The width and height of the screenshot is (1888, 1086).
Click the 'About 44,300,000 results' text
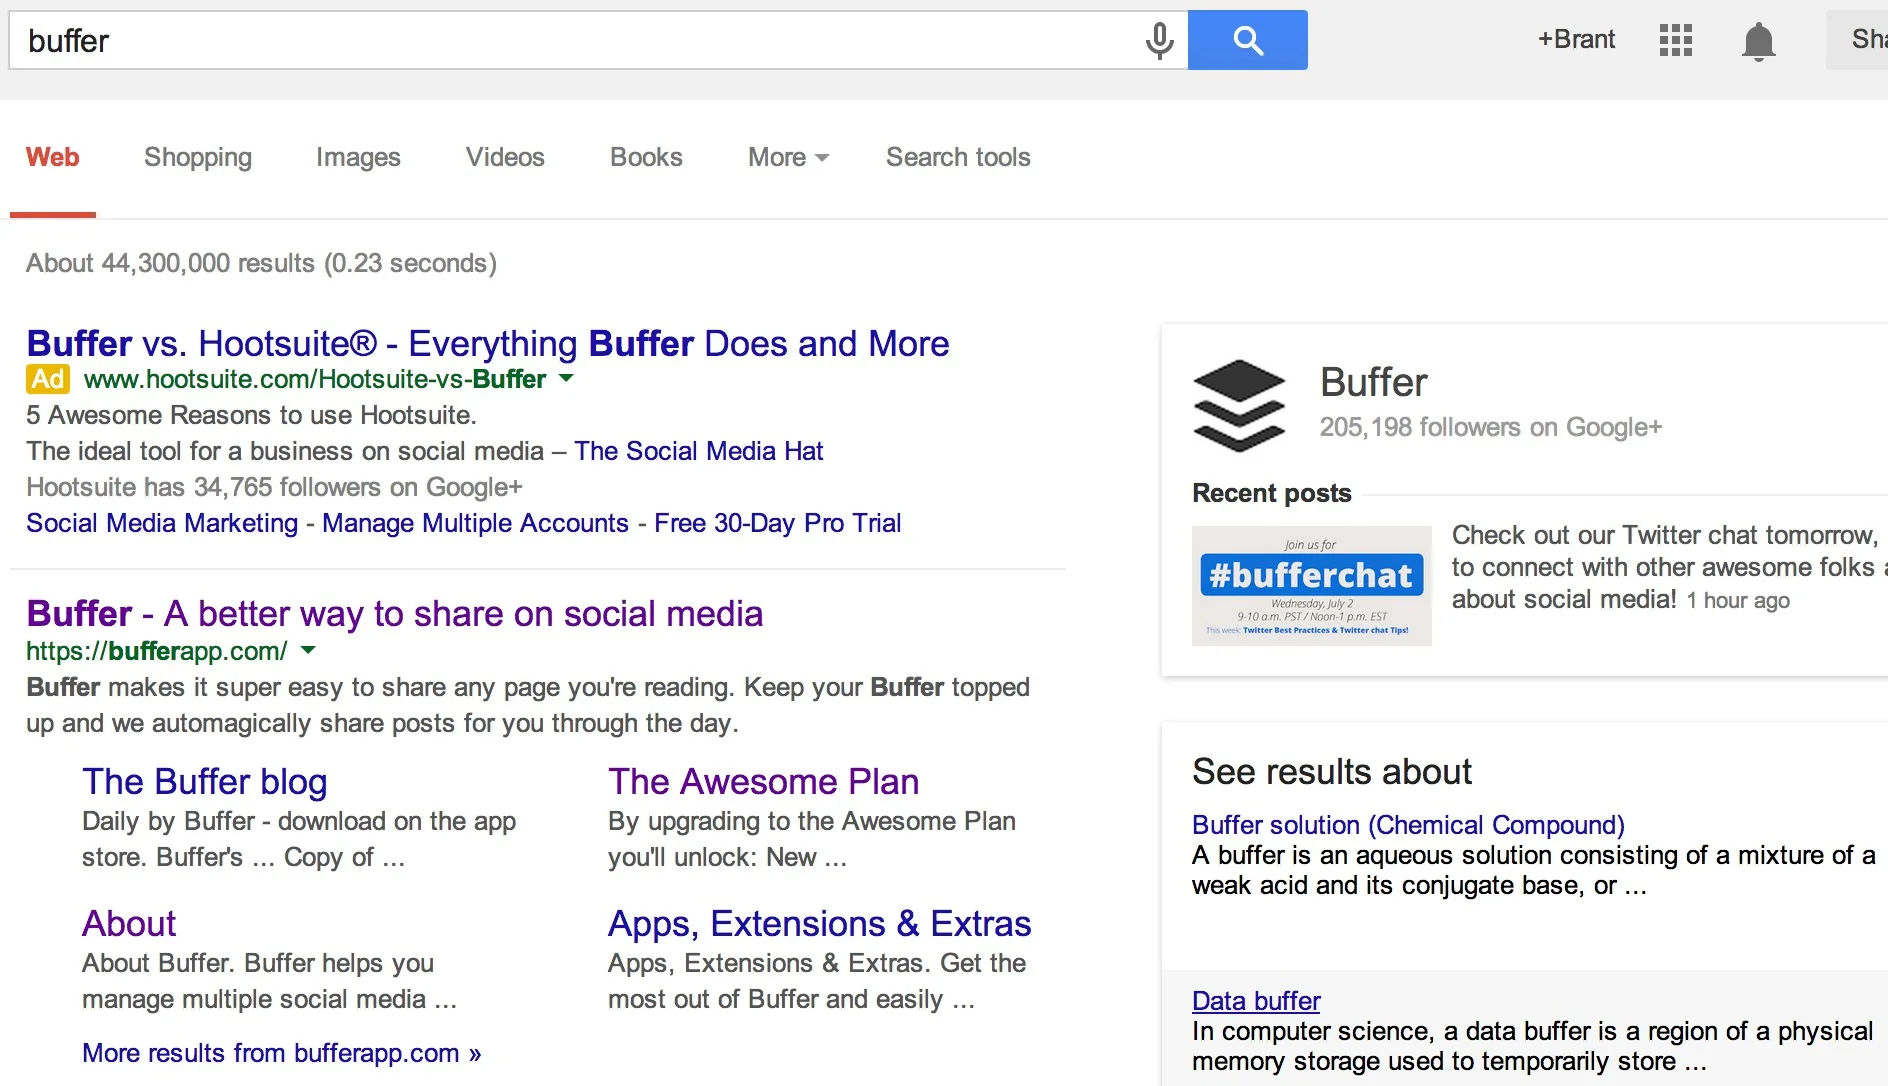pyautogui.click(x=261, y=263)
